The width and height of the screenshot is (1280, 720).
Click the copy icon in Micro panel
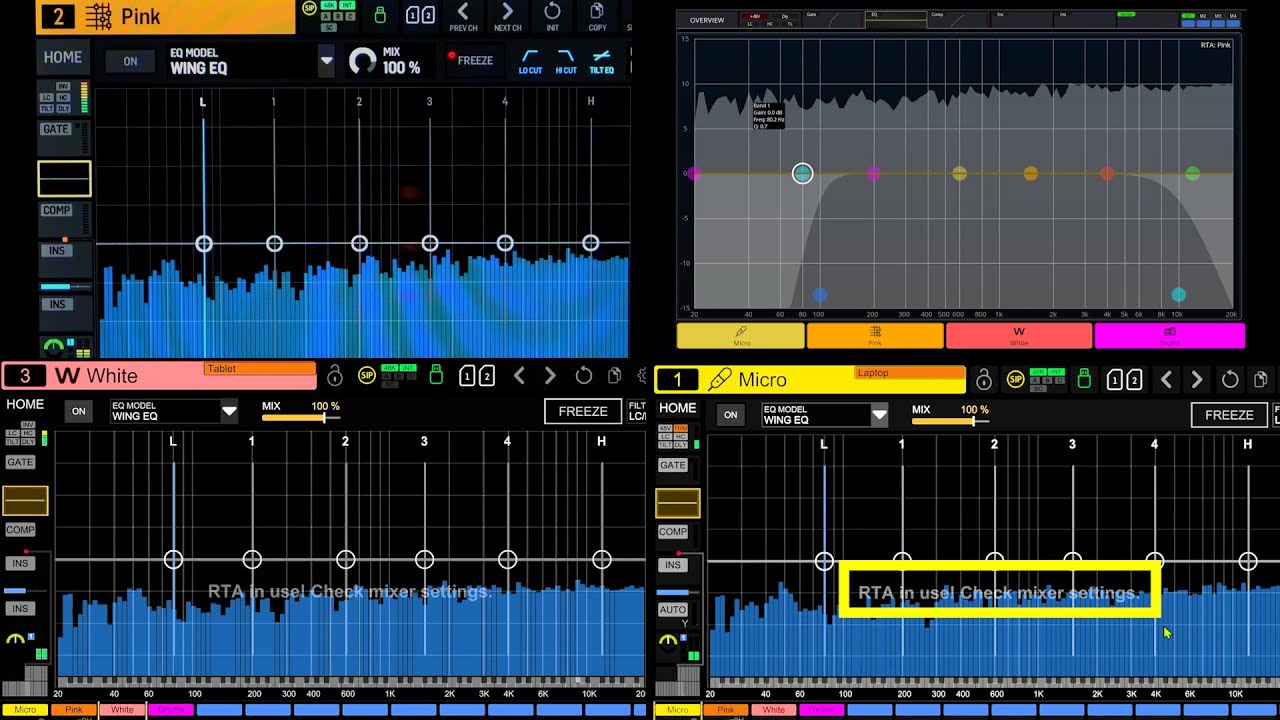1261,380
